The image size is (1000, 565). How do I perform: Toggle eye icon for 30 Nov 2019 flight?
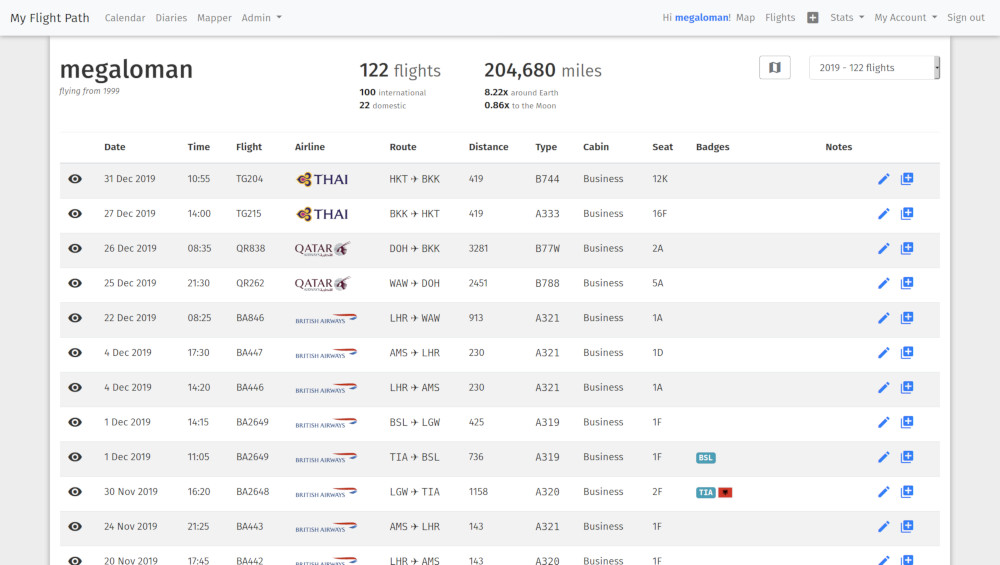(x=75, y=492)
